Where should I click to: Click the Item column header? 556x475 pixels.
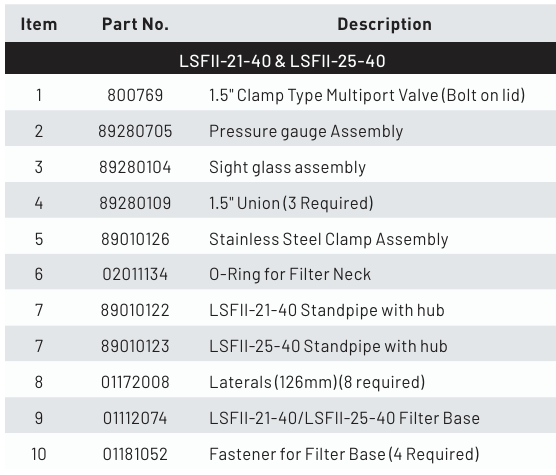click(x=39, y=24)
